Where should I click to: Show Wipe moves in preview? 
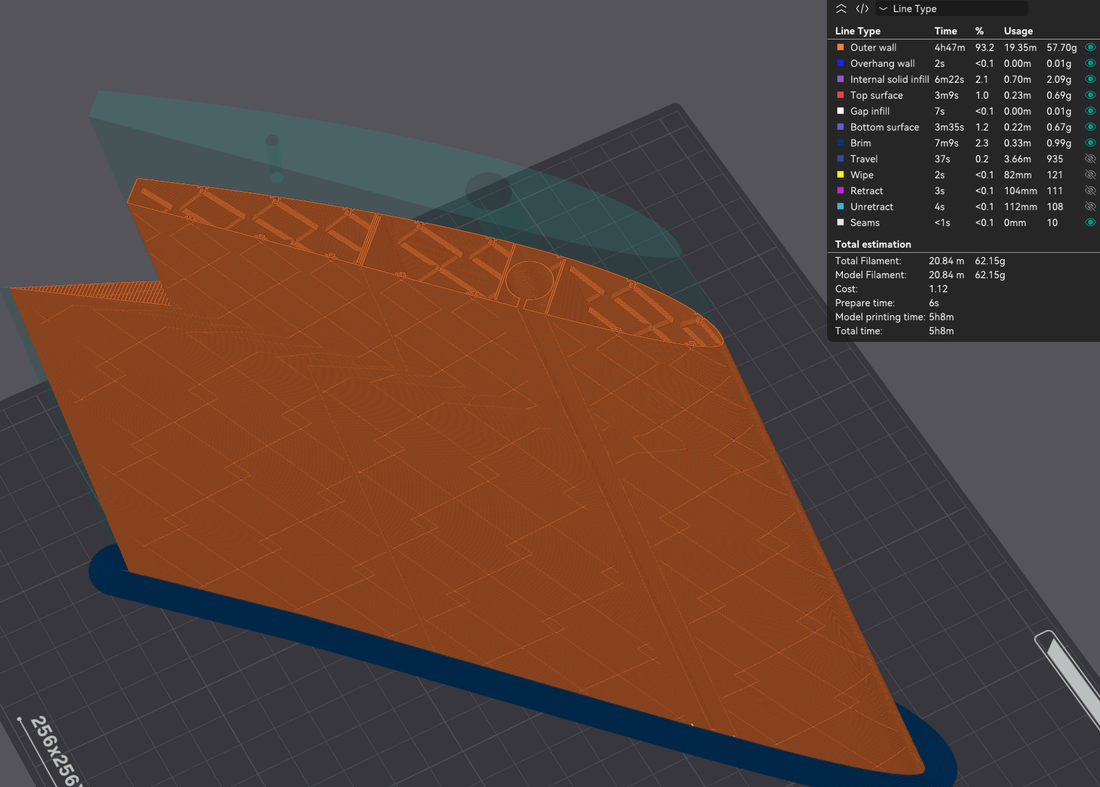(x=1090, y=175)
